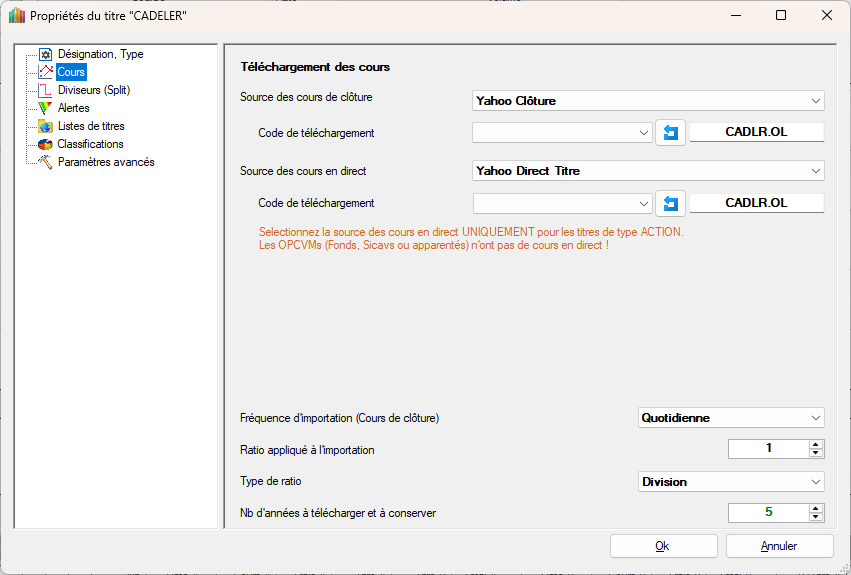
Task: Expand the Yahoo Direct Titre source dropdown
Action: point(648,171)
